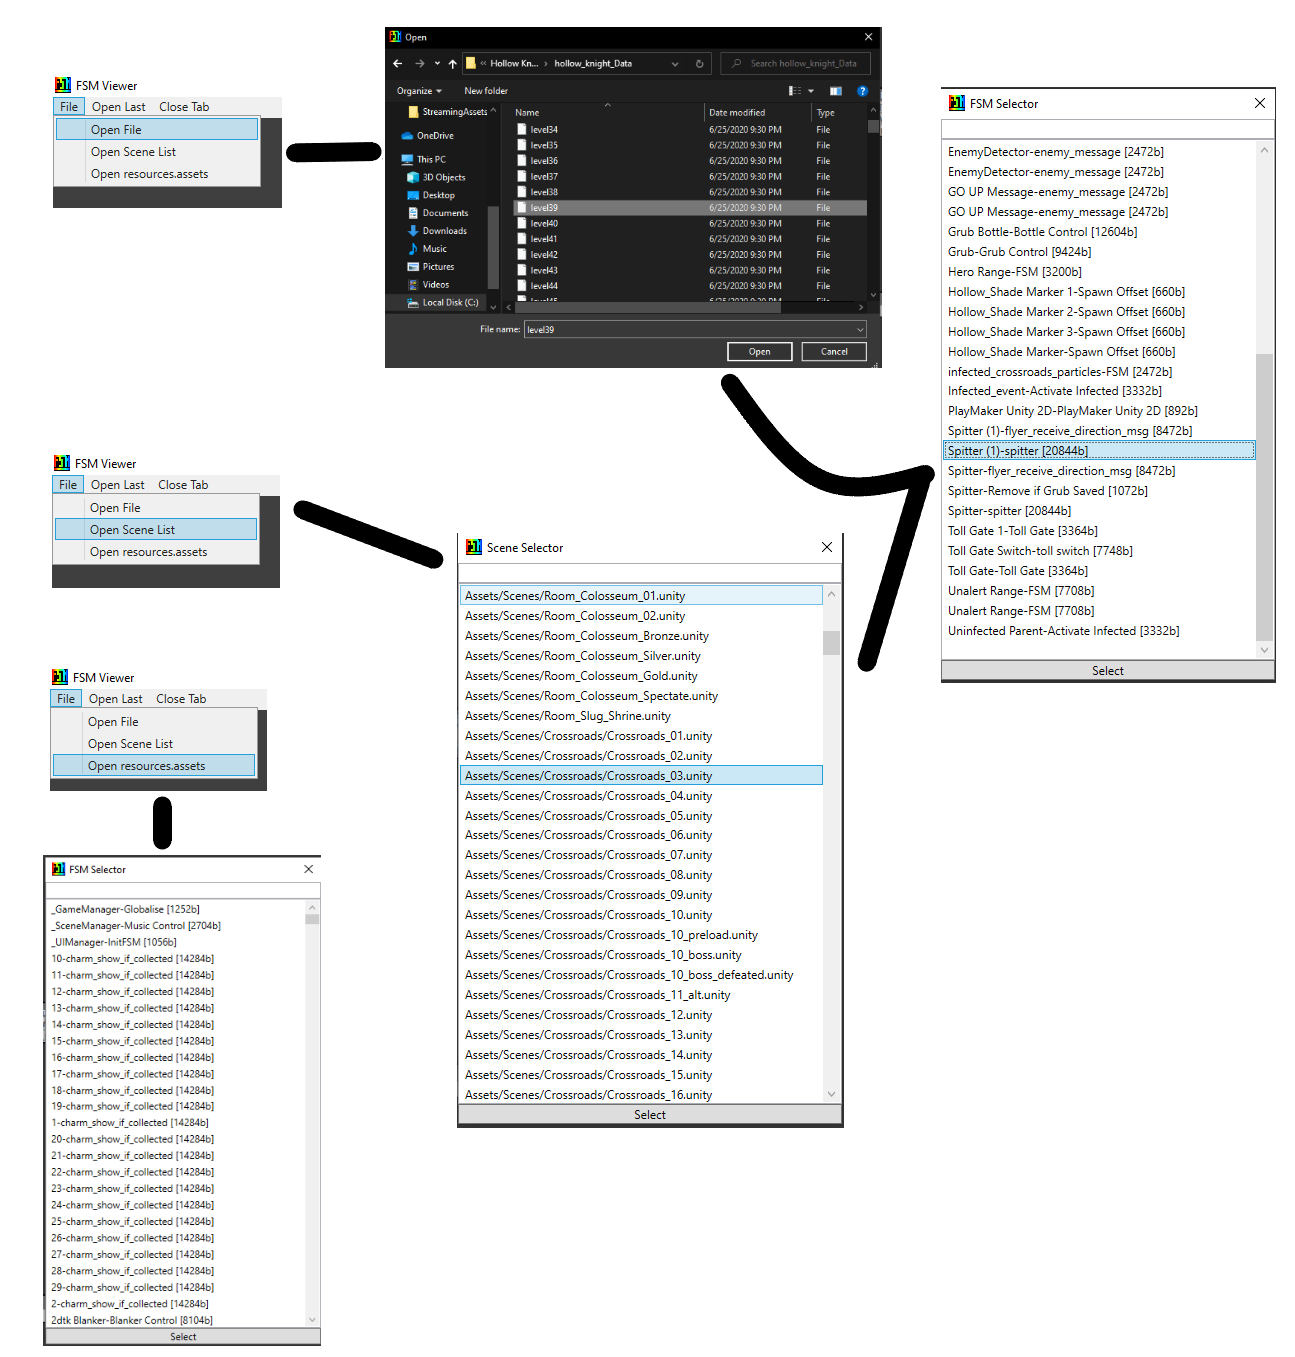The image size is (1295, 1357).
Task: Open Music in the navigation pane
Action: [427, 249]
